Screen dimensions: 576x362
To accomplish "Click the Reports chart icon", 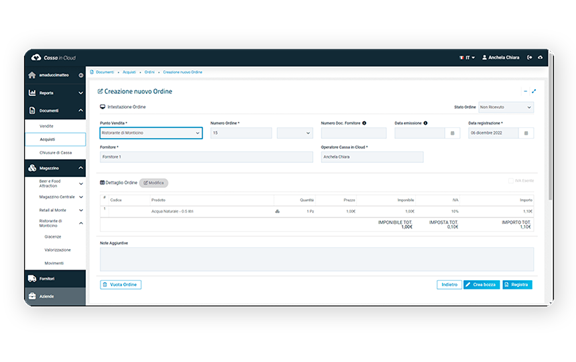I will pos(32,93).
